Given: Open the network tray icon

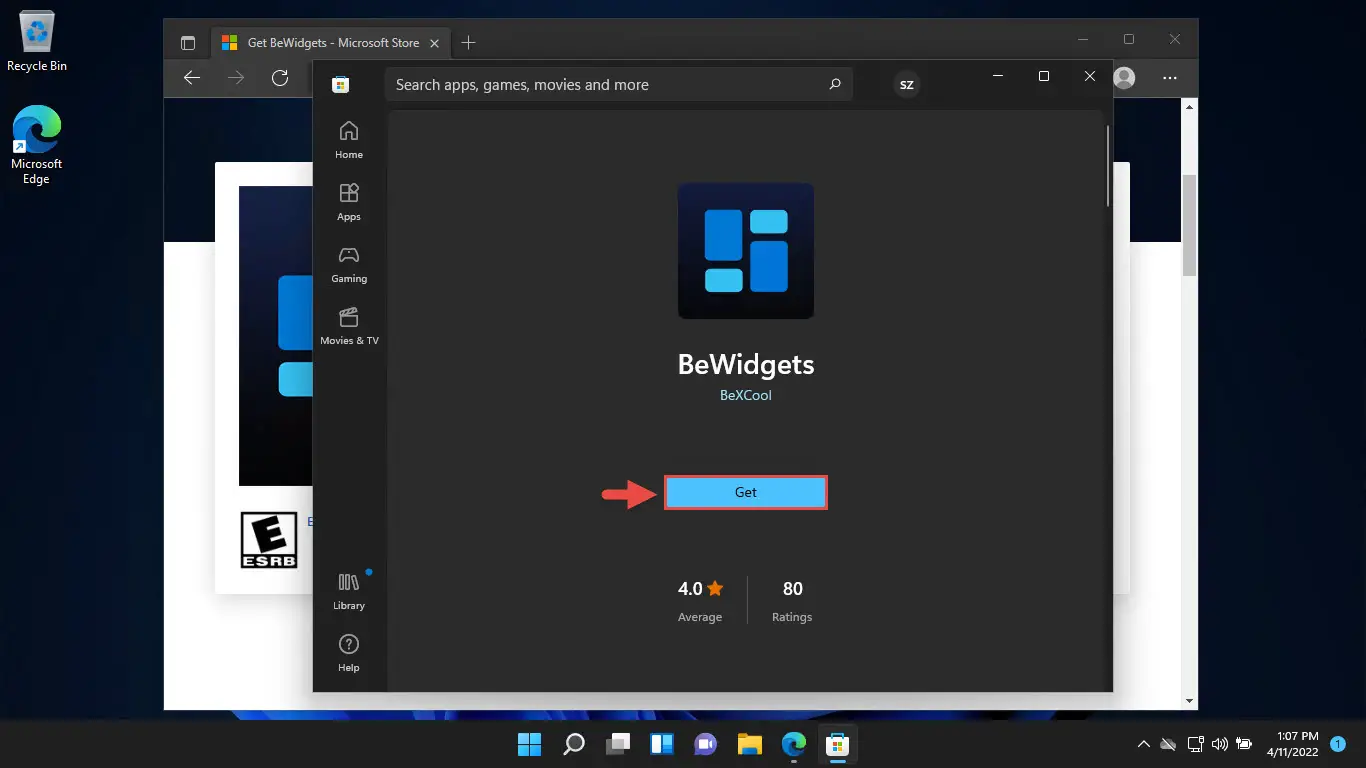Looking at the screenshot, I should [1195, 744].
